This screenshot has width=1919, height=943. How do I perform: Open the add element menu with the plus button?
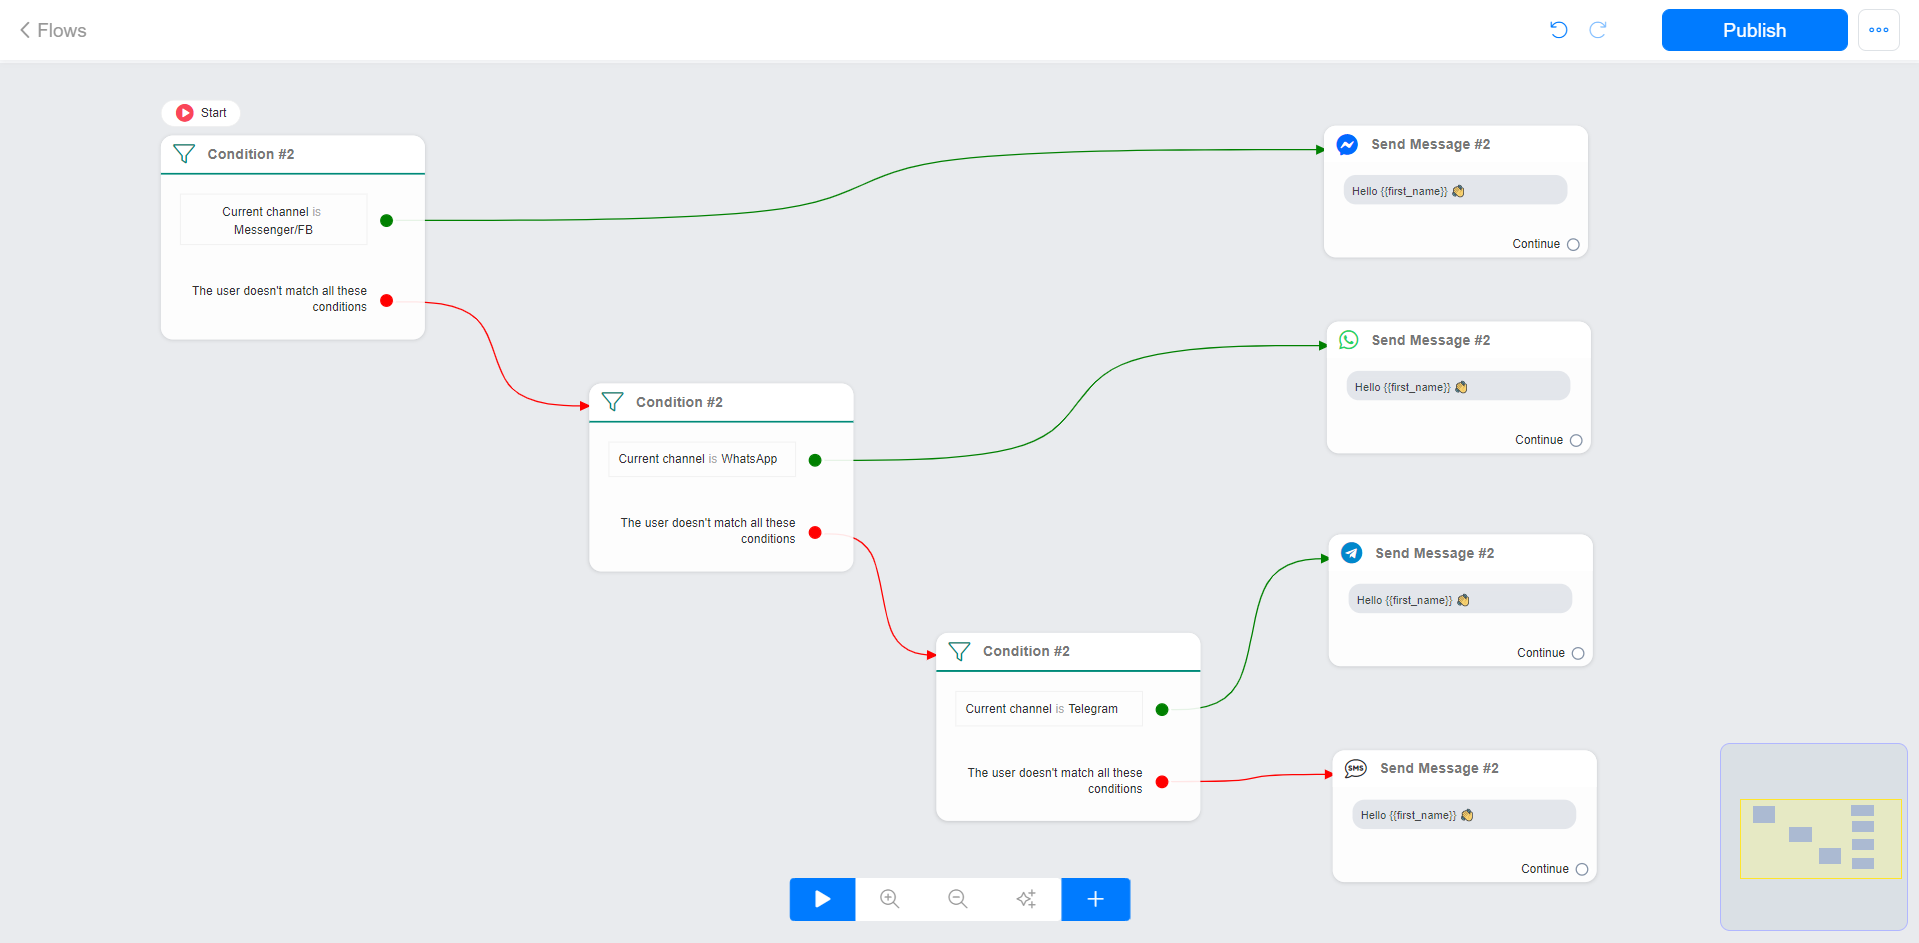point(1095,899)
